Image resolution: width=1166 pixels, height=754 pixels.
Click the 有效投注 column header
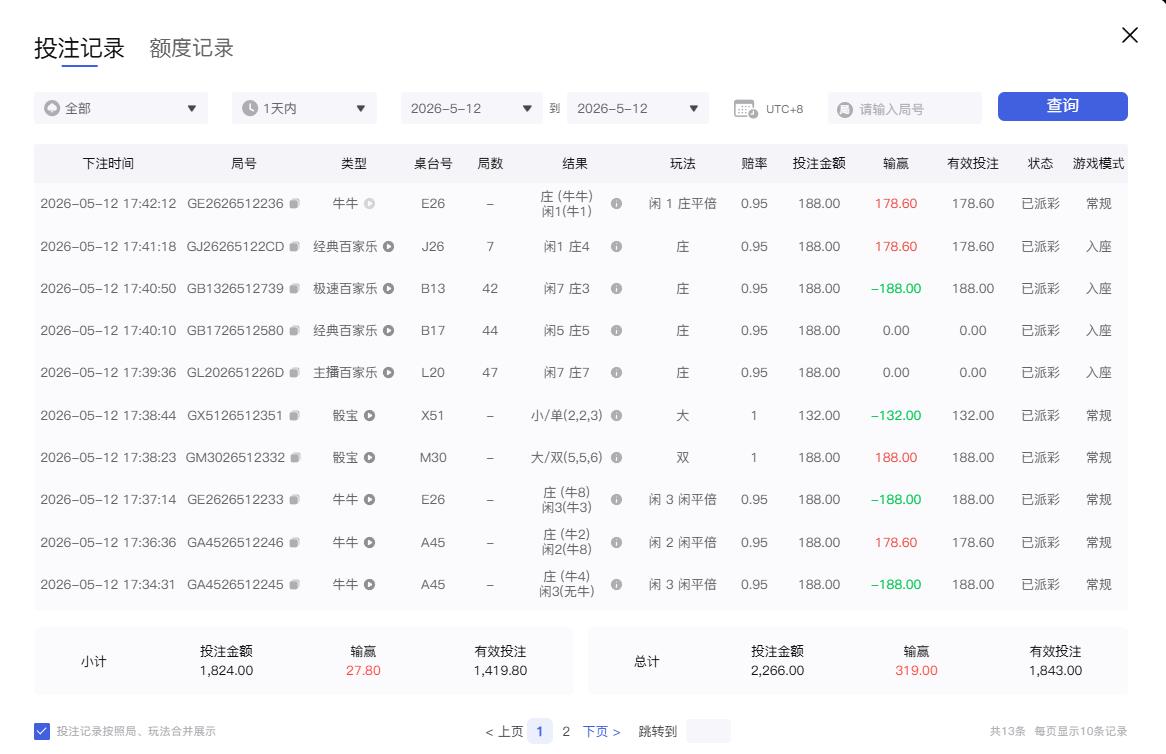(x=973, y=164)
